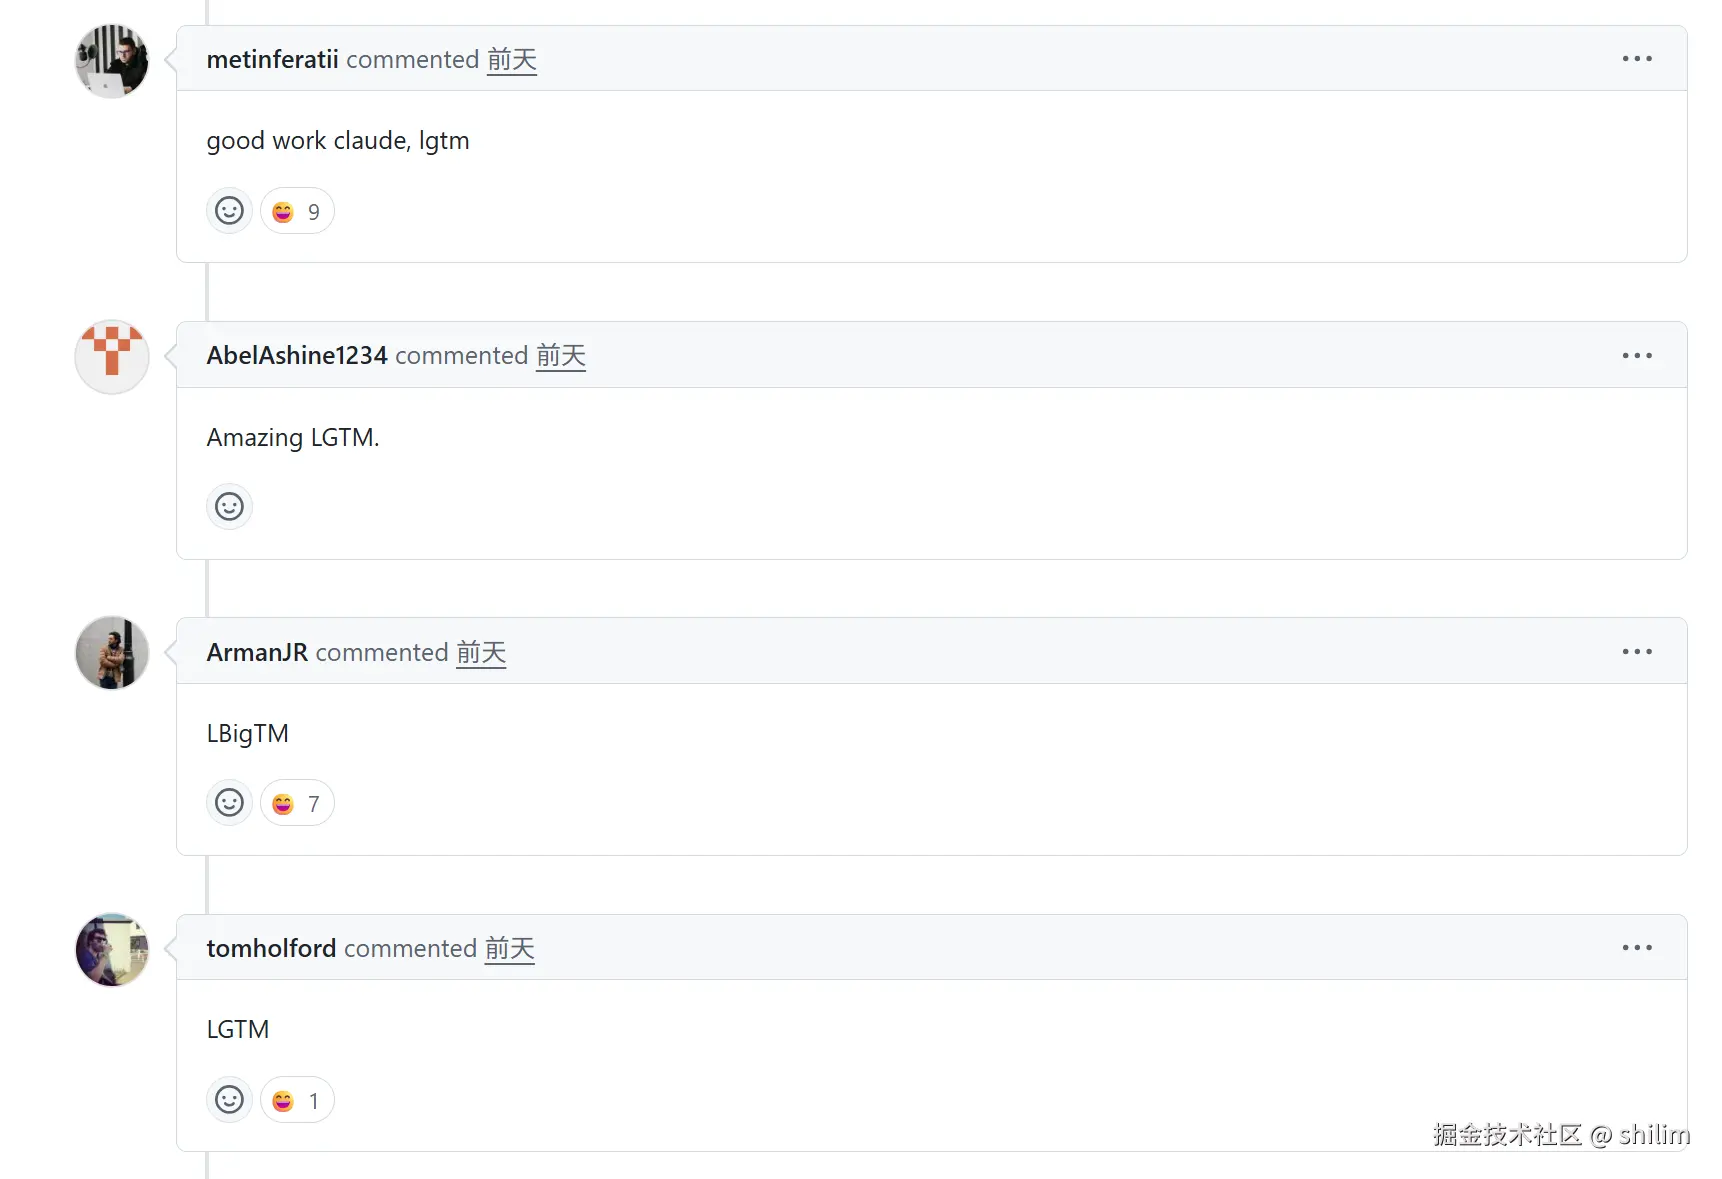
Task: Open ArmanJR's profile avatar
Action: click(x=112, y=653)
